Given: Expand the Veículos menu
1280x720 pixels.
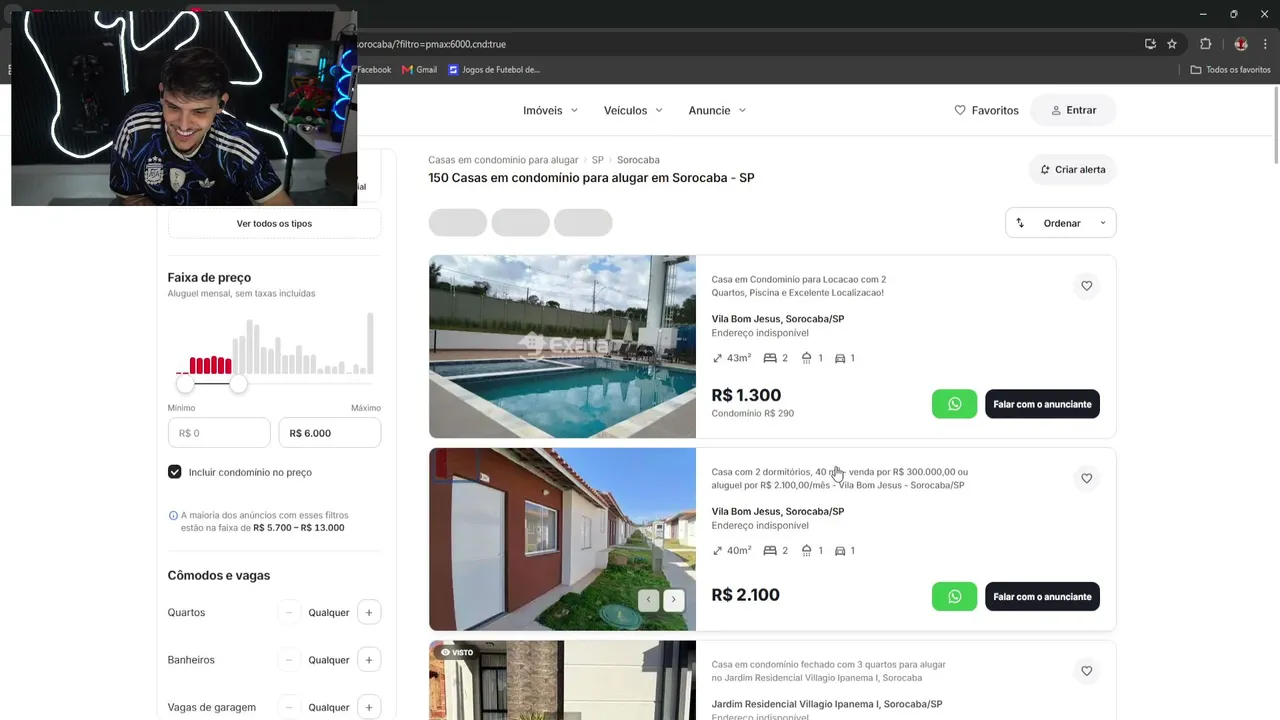Looking at the screenshot, I should click(x=633, y=110).
